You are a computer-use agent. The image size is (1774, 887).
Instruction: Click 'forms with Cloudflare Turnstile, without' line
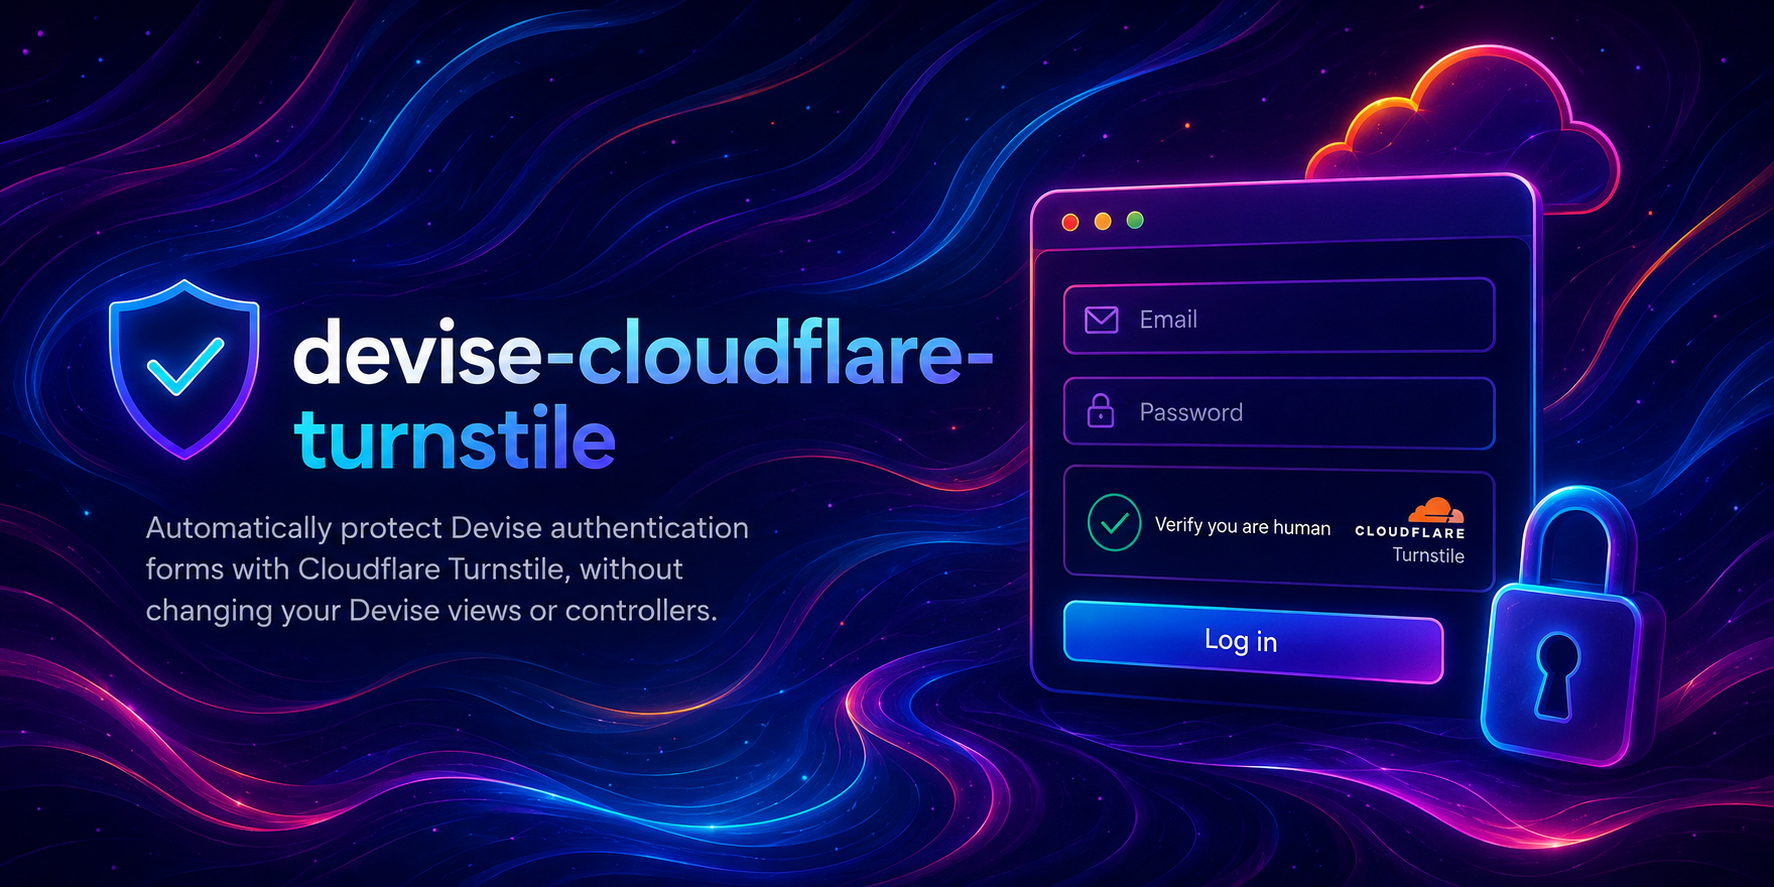414,569
